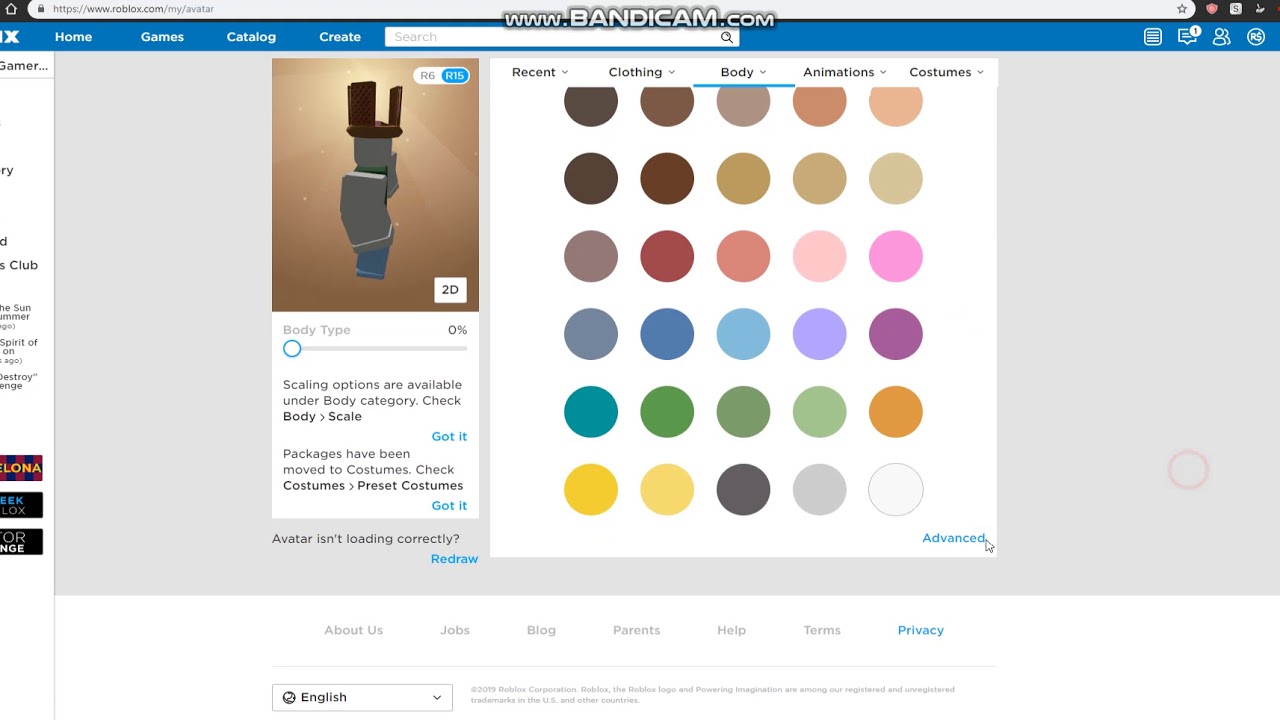This screenshot has width=1280, height=720.
Task: Select the lavender skin color
Action: pos(819,334)
